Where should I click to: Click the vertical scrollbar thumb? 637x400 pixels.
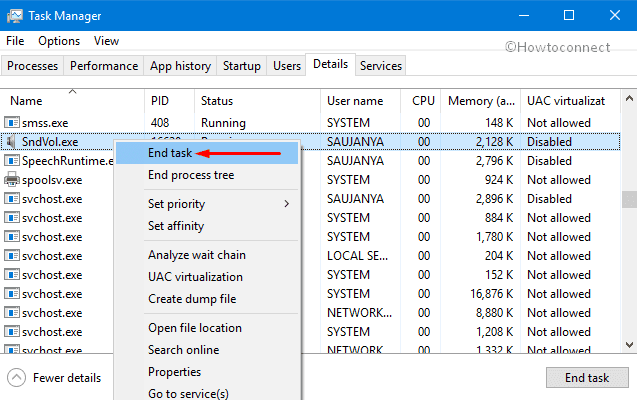point(629,199)
